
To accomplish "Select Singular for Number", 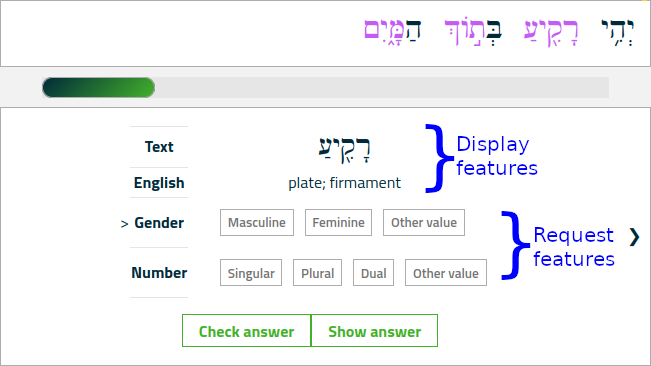I will coord(251,273).
